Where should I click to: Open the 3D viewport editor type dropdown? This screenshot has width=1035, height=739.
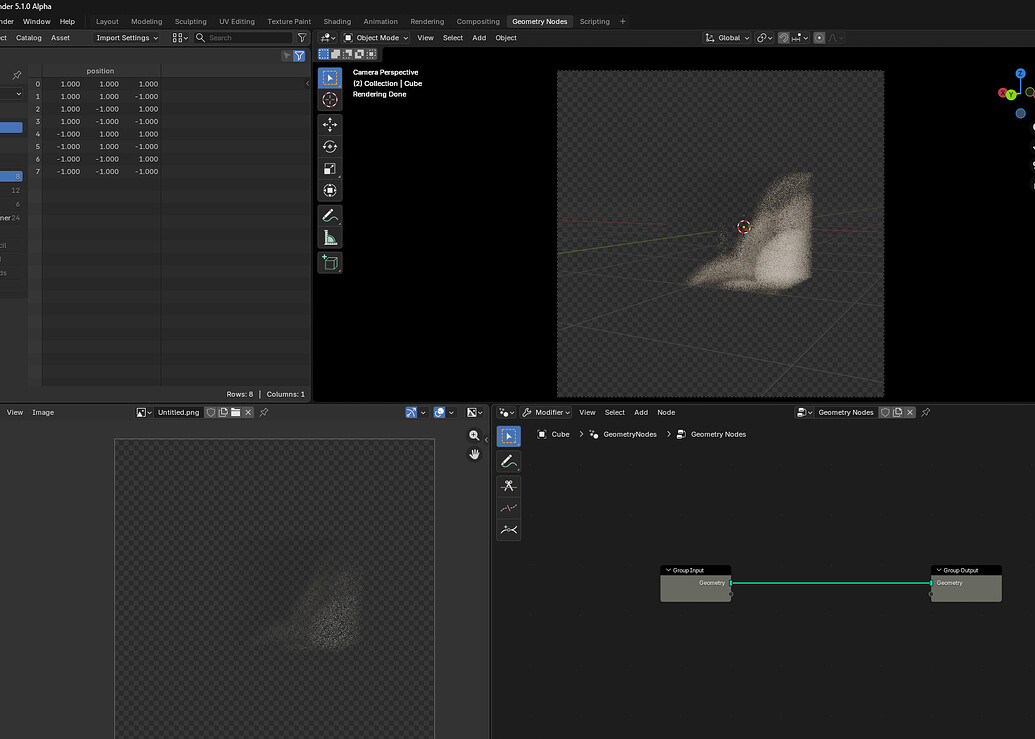tap(327, 38)
